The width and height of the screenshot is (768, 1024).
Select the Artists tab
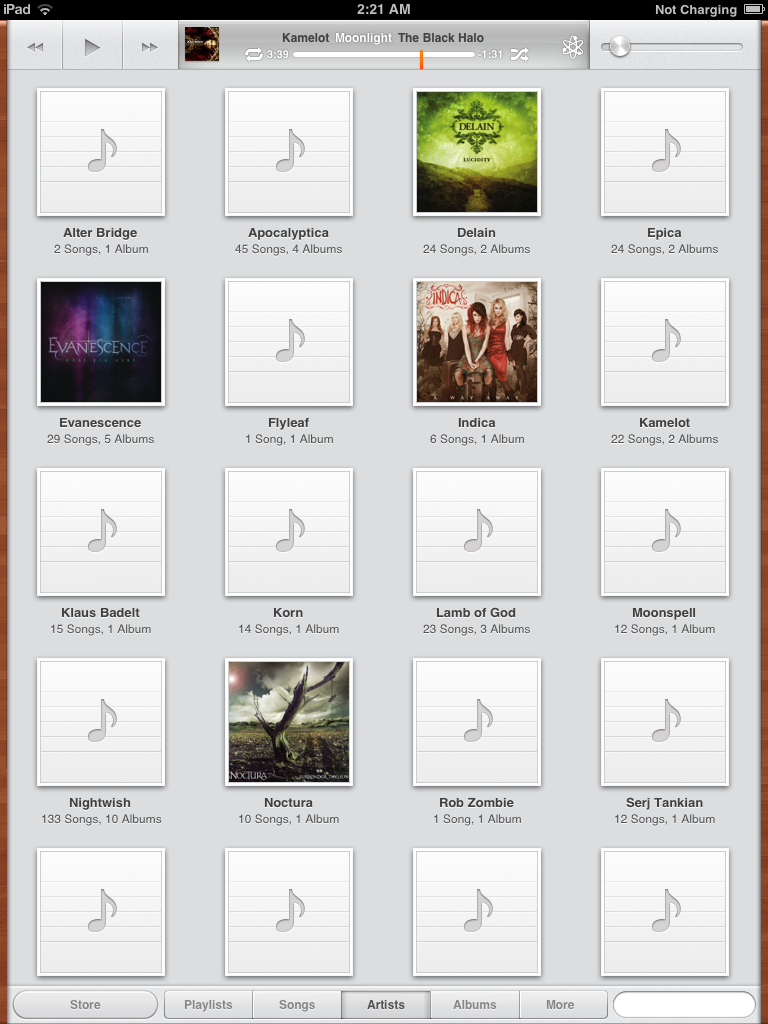386,1004
